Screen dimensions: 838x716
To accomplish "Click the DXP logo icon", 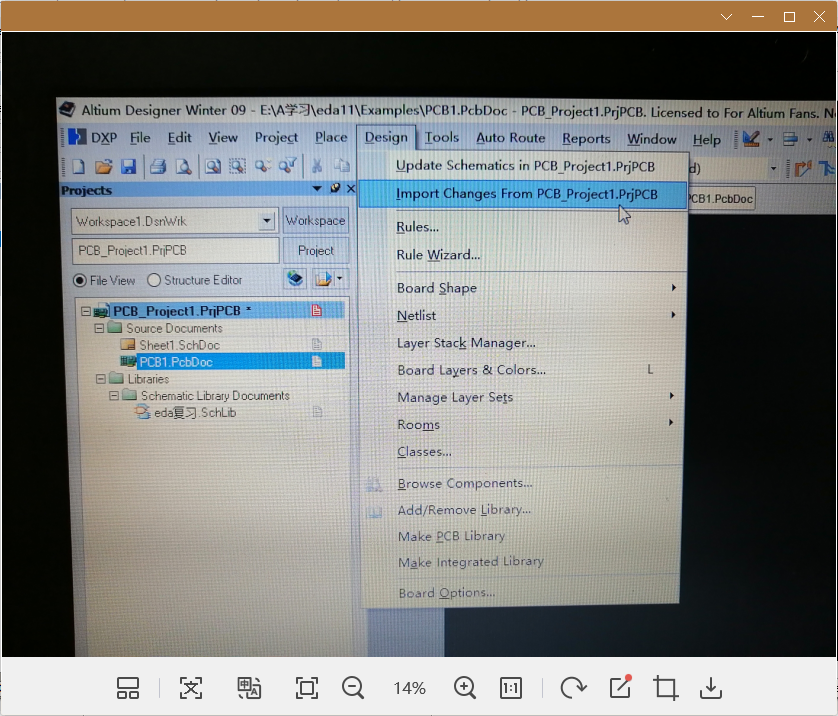I will tap(77, 137).
